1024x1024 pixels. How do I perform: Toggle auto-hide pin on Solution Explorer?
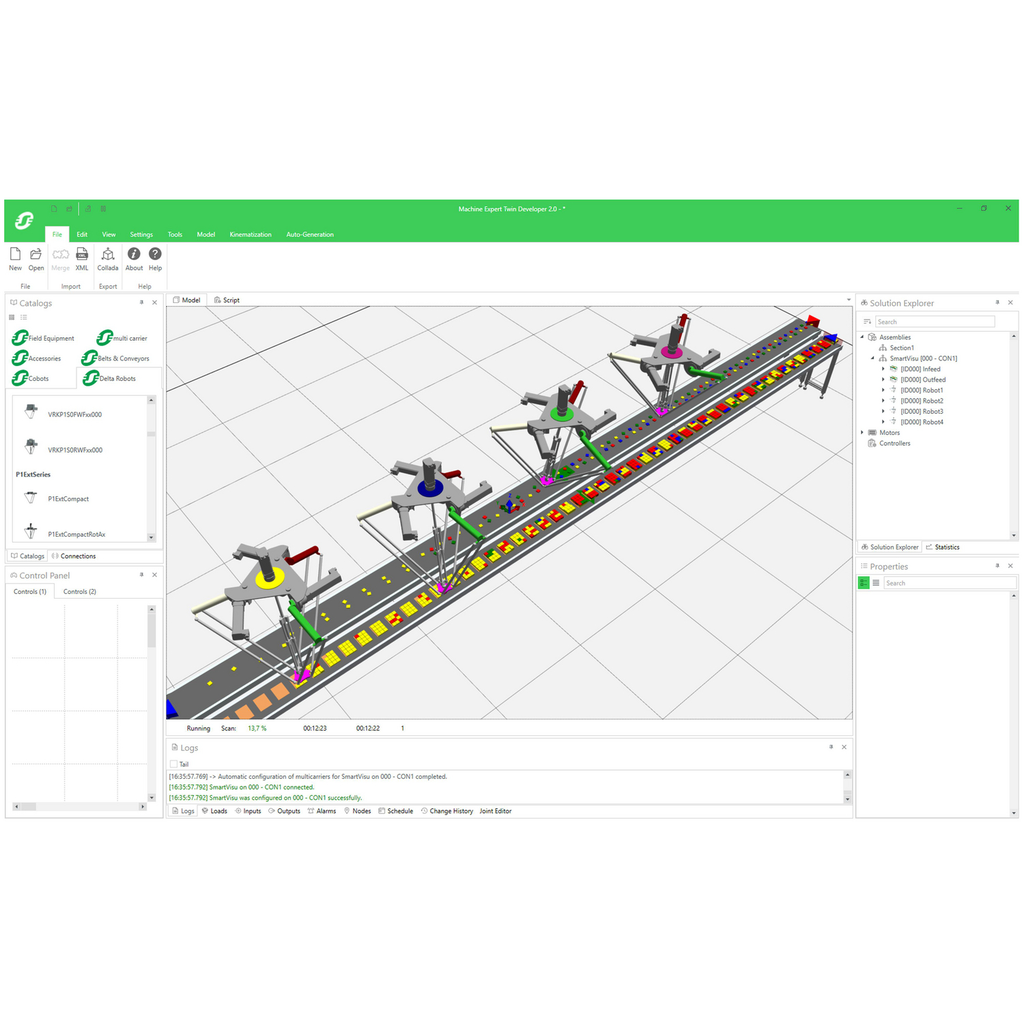(997, 302)
